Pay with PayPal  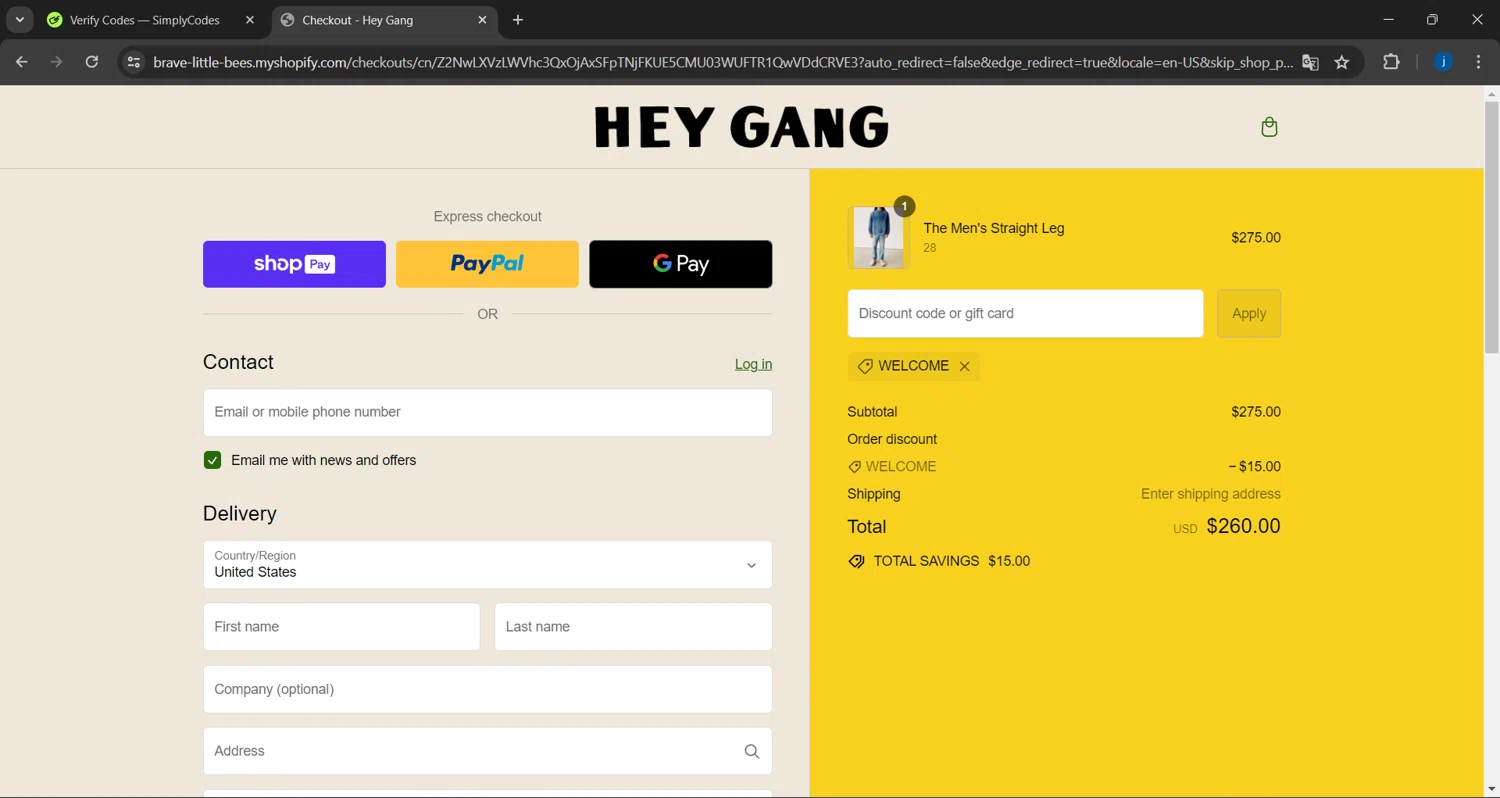[x=487, y=264]
